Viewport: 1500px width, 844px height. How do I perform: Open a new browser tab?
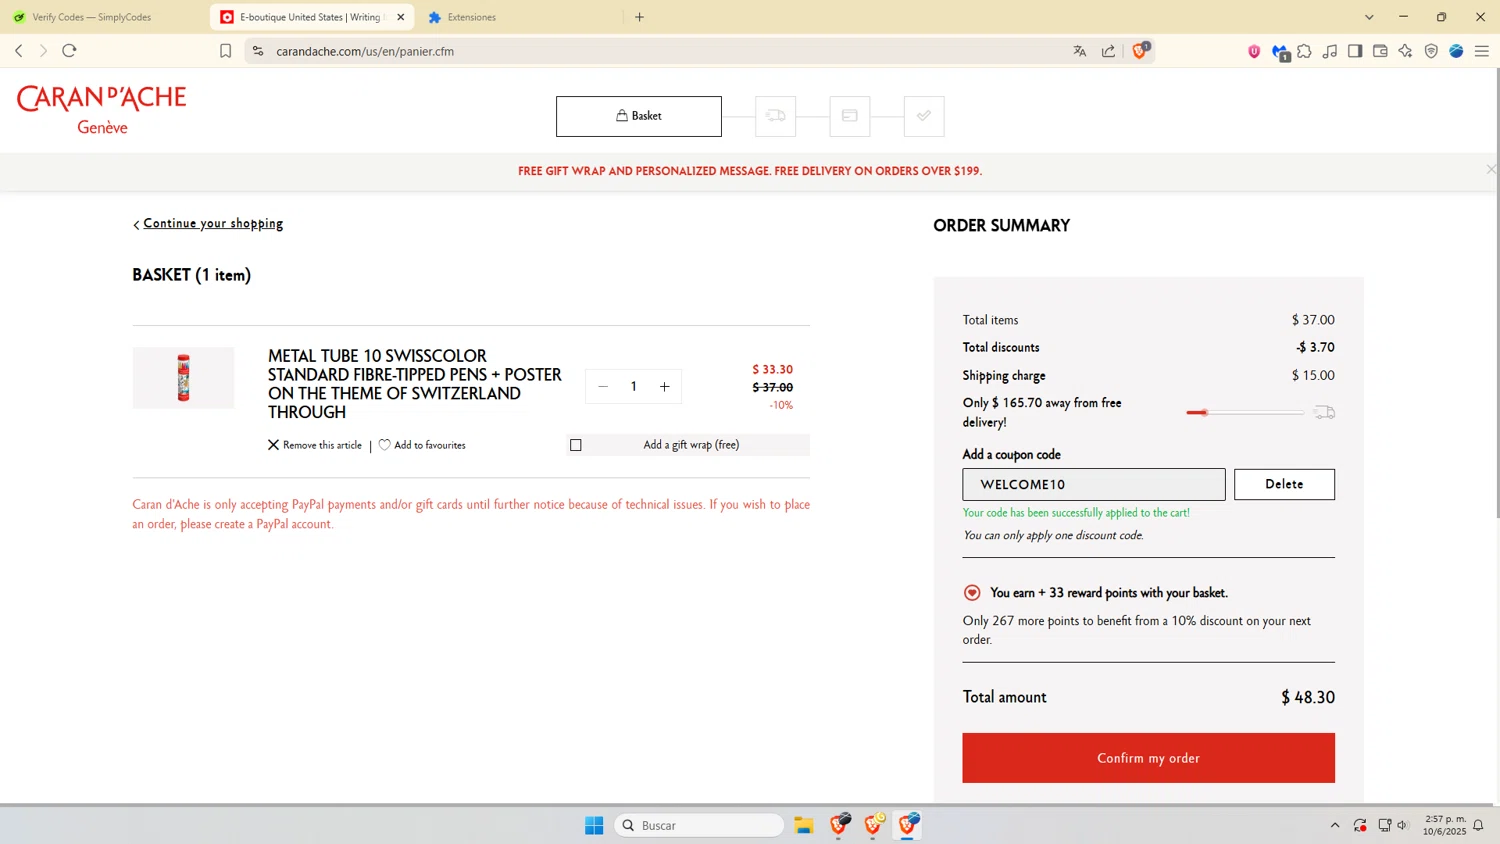(640, 17)
